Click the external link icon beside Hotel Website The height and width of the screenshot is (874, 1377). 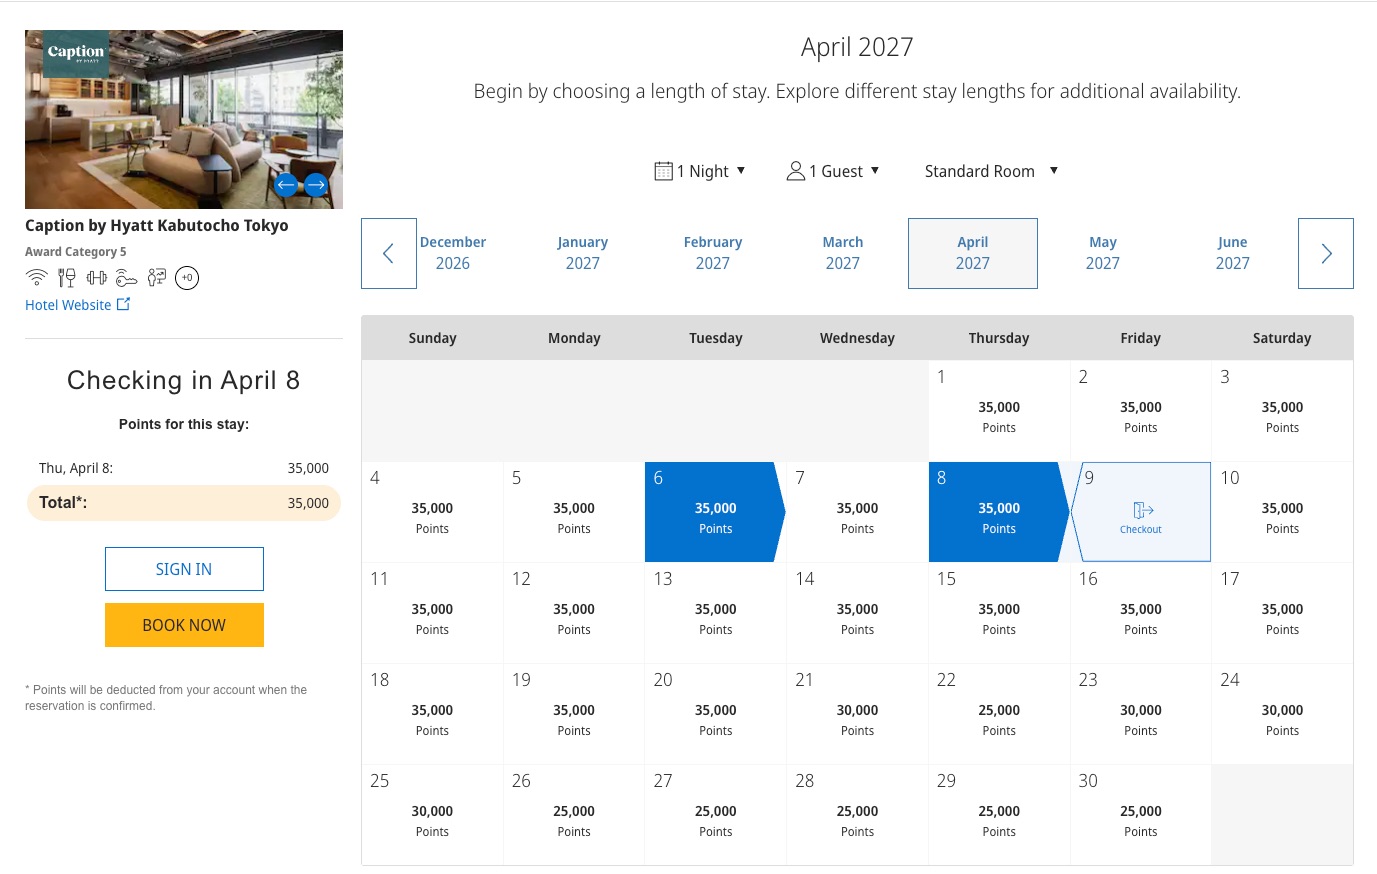coord(123,304)
